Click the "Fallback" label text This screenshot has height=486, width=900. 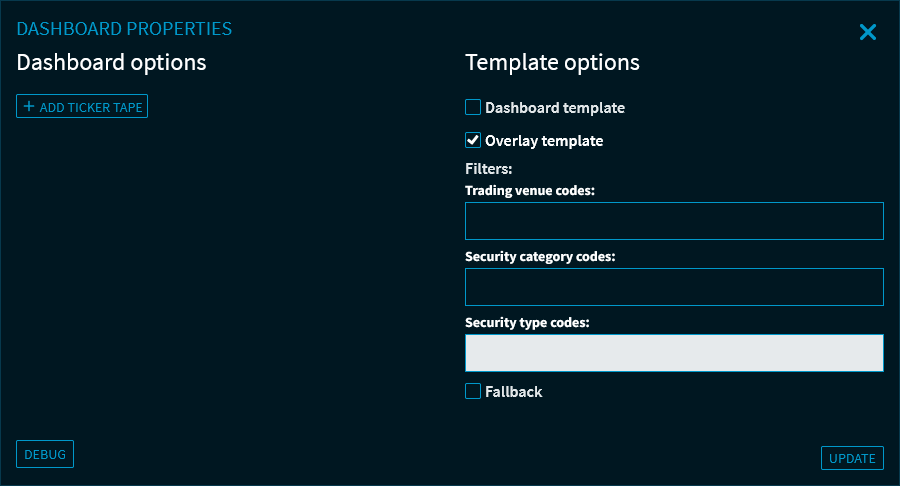coord(514,392)
